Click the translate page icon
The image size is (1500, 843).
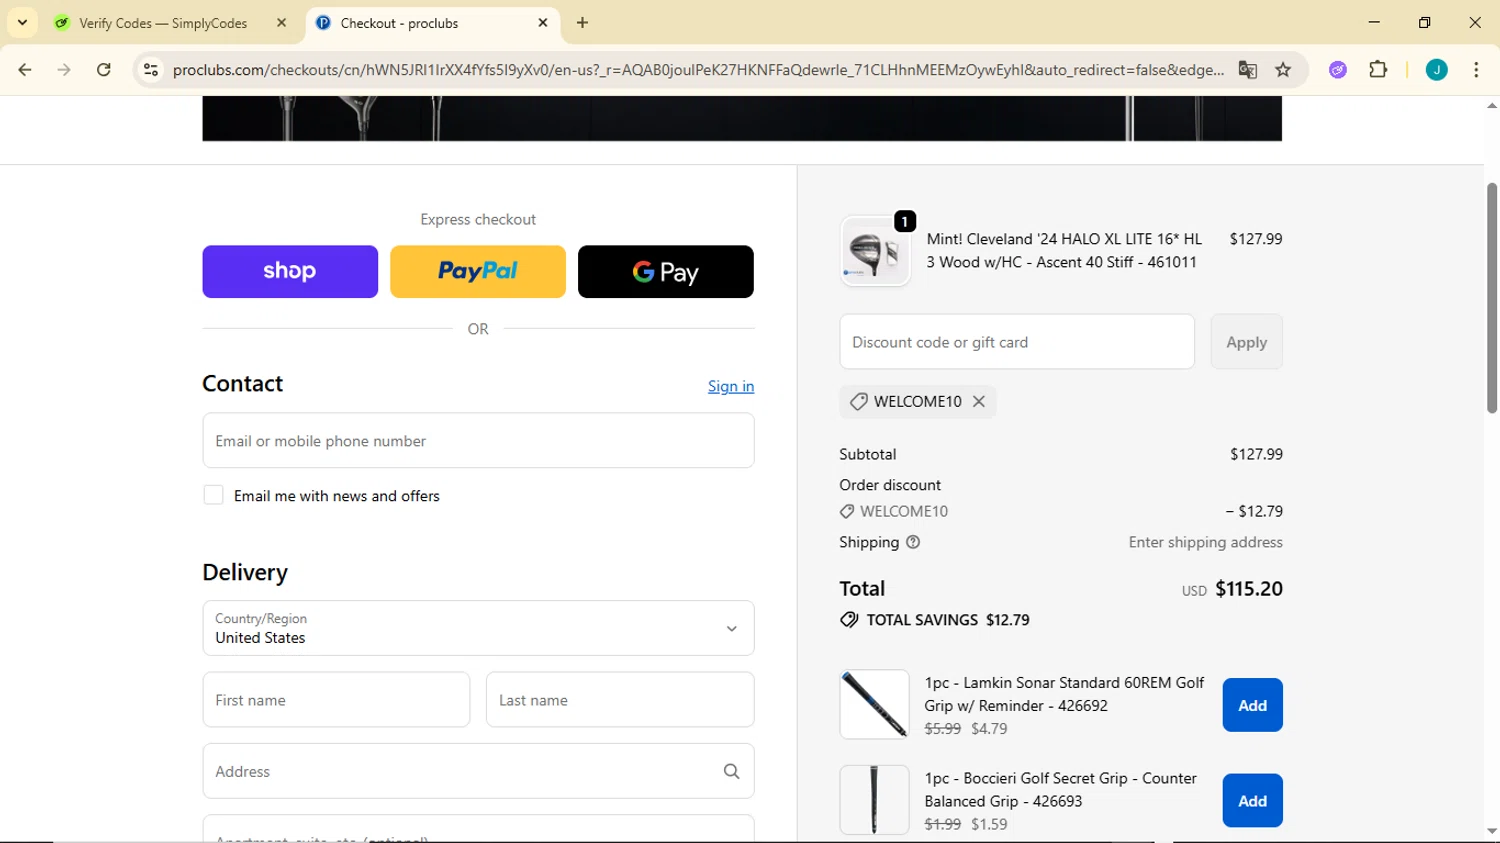coord(1247,70)
